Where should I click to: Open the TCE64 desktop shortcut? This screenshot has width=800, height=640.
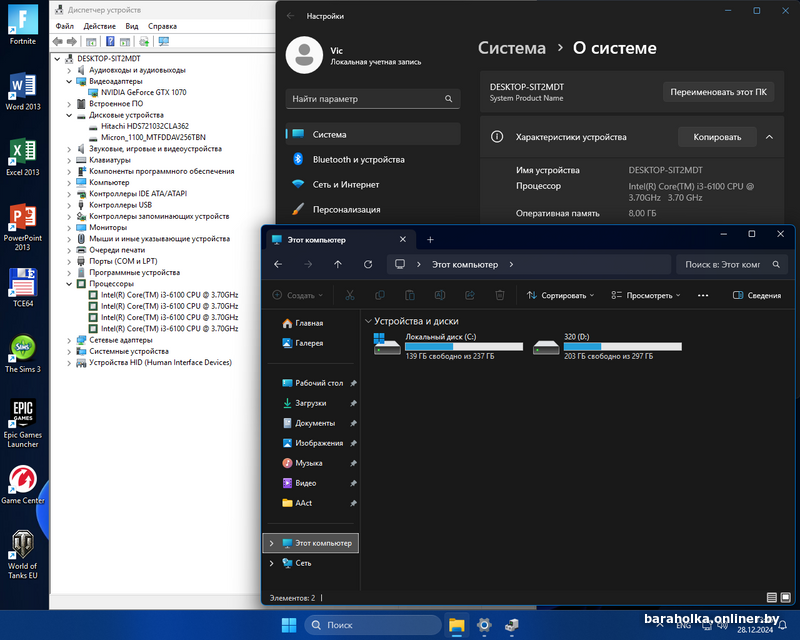(x=22, y=287)
